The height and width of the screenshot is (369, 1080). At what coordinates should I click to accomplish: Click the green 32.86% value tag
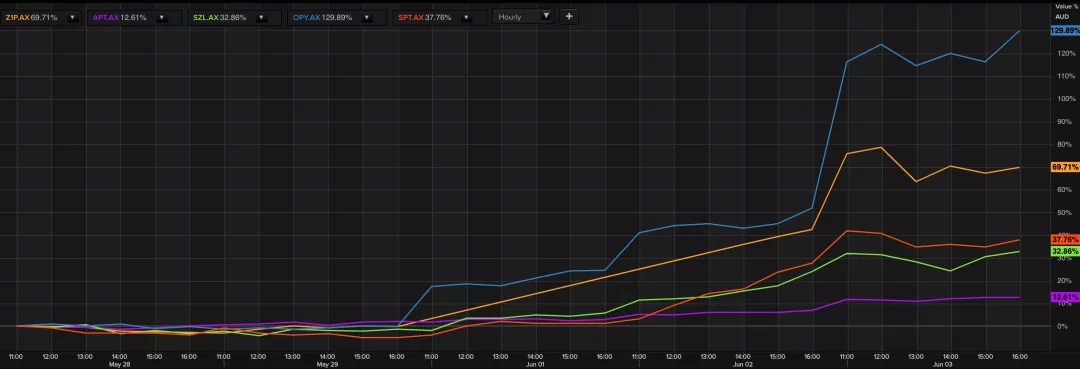(x=1065, y=251)
